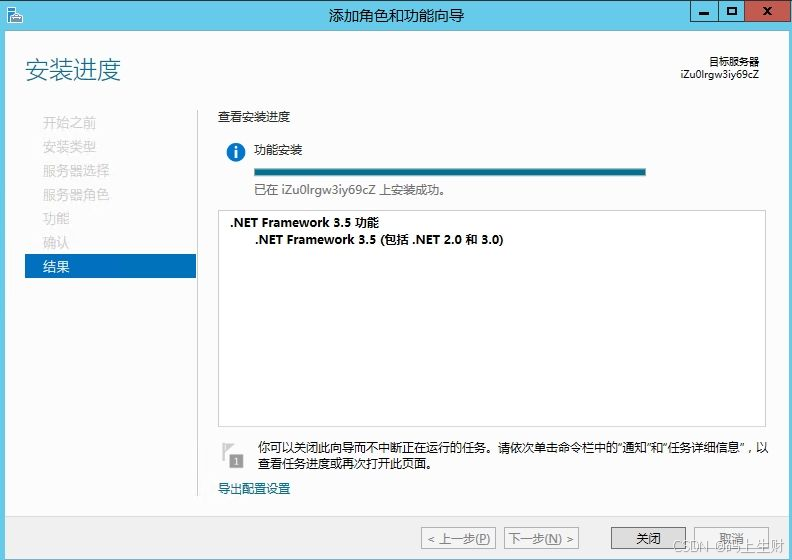Open the 导出配置设置 link
This screenshot has height=560, width=792.
[x=254, y=488]
